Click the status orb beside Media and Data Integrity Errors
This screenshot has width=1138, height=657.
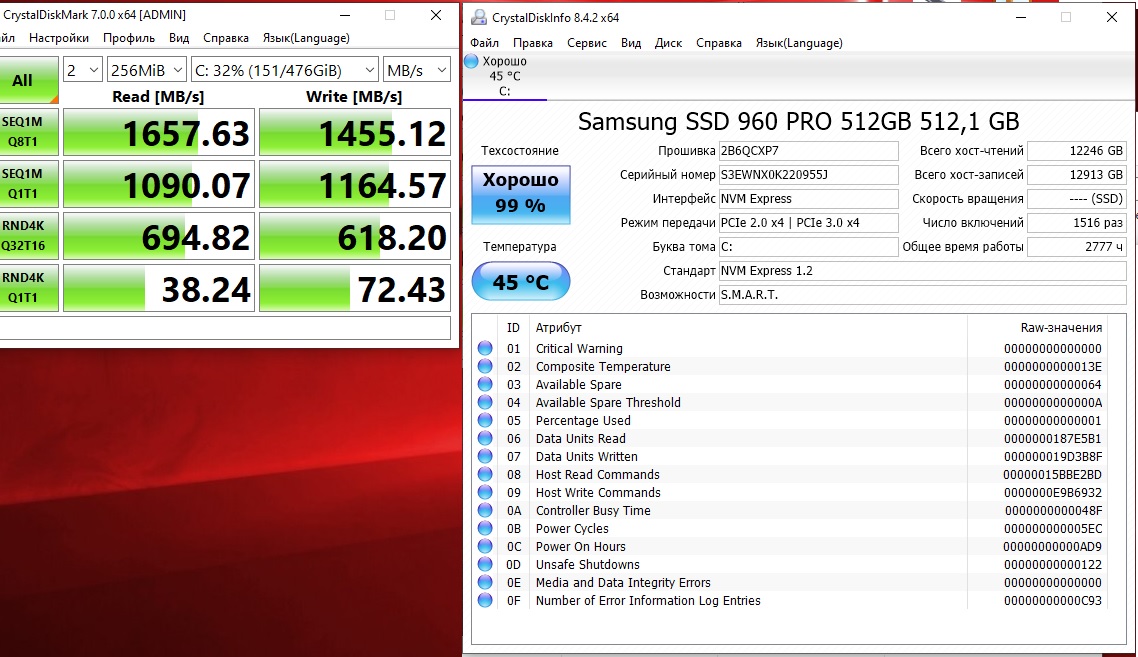(485, 582)
